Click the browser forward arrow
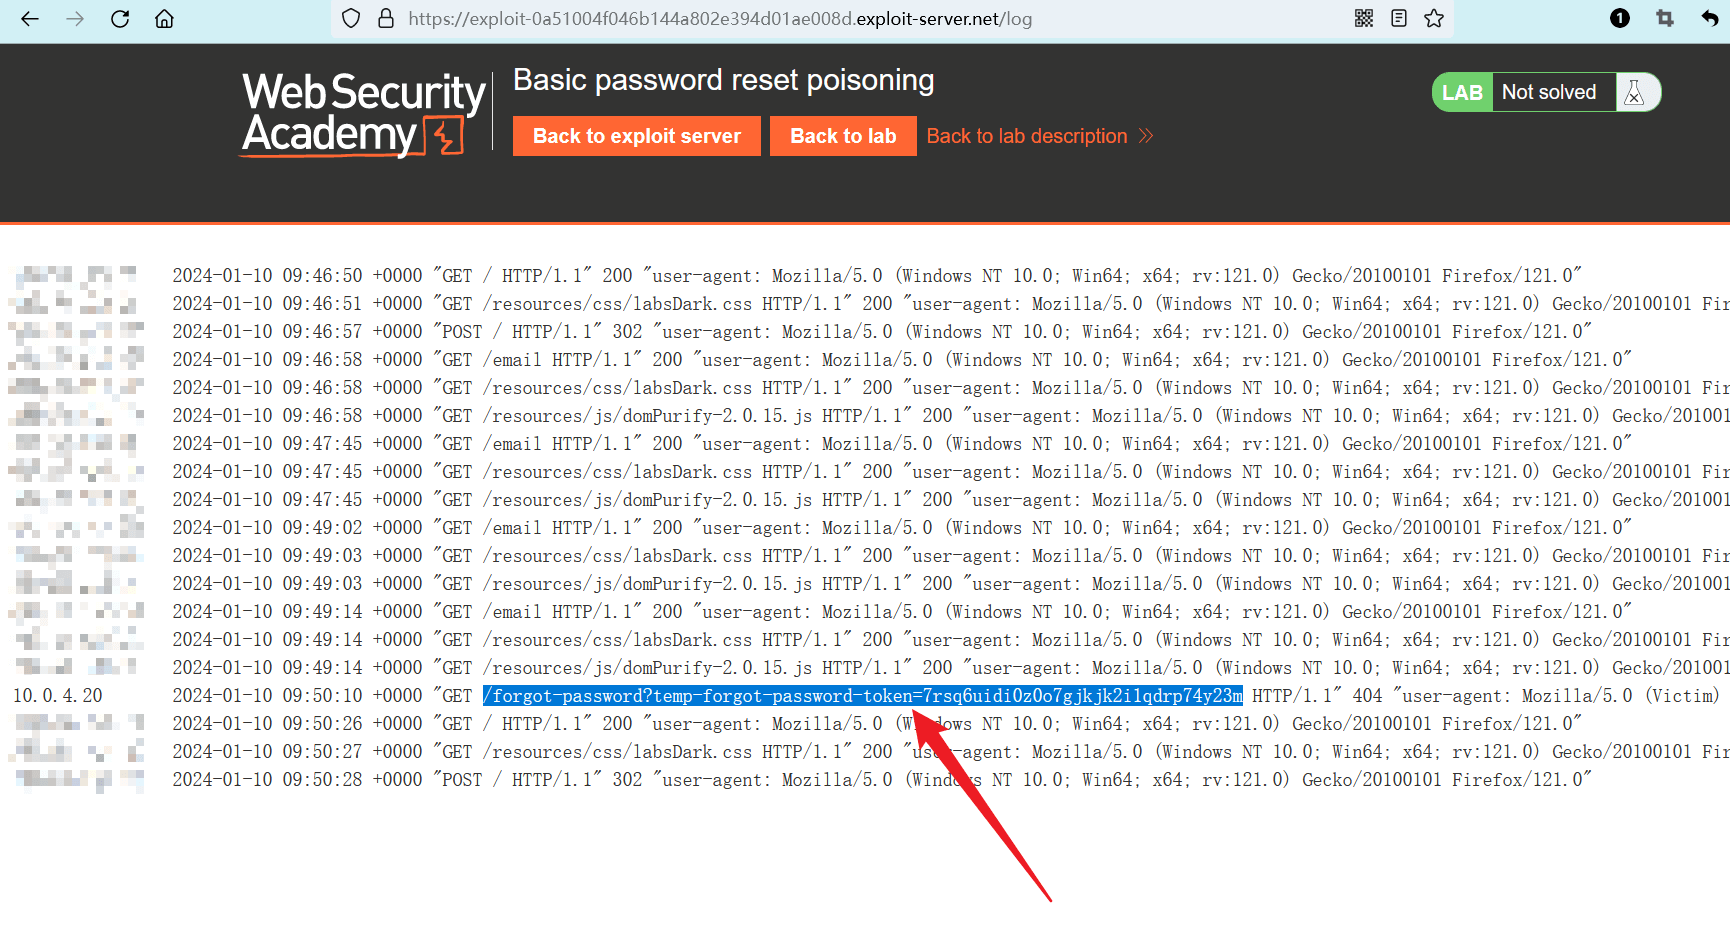 (x=75, y=19)
